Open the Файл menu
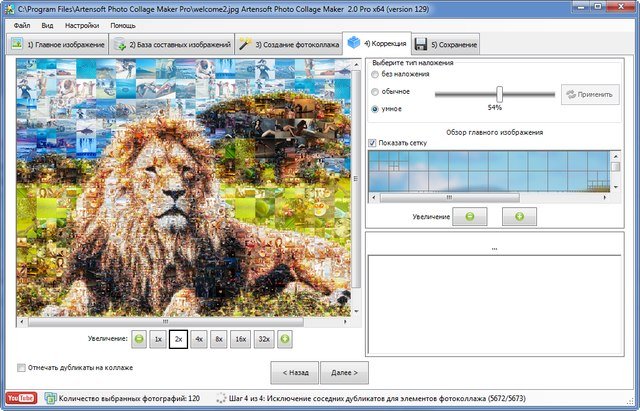The width and height of the screenshot is (640, 411). point(22,25)
